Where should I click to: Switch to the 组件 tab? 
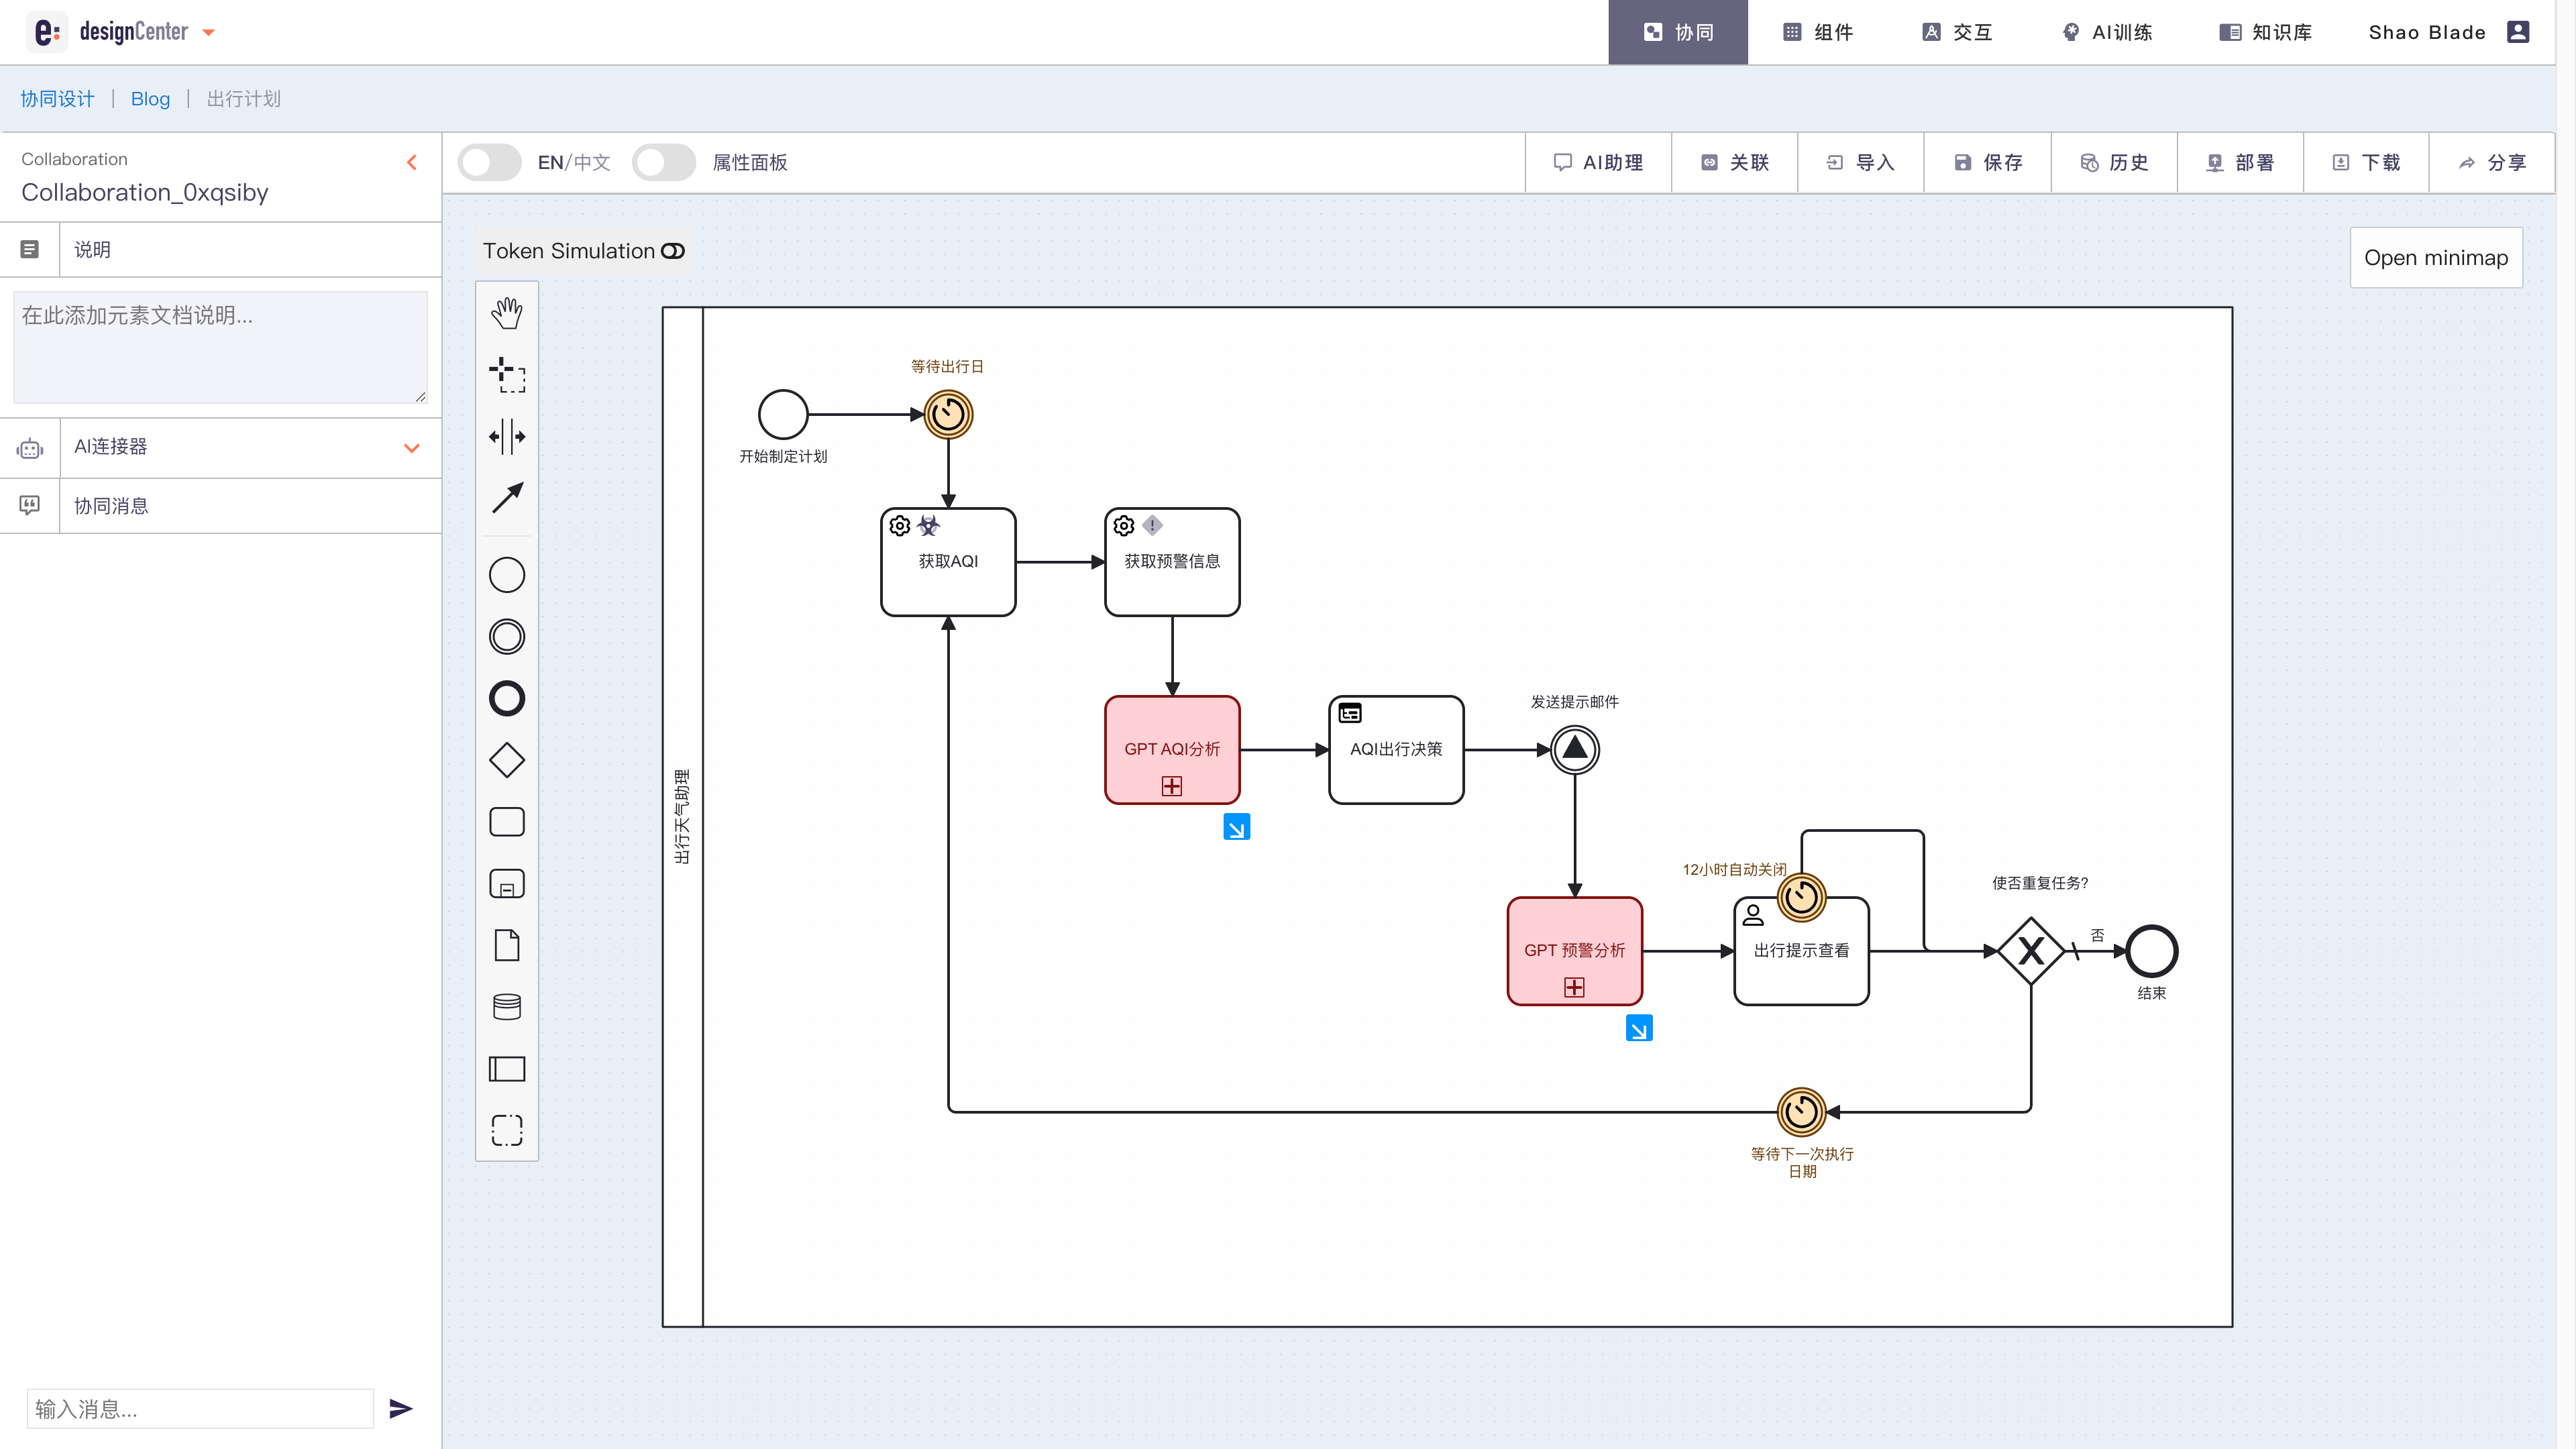[1818, 32]
